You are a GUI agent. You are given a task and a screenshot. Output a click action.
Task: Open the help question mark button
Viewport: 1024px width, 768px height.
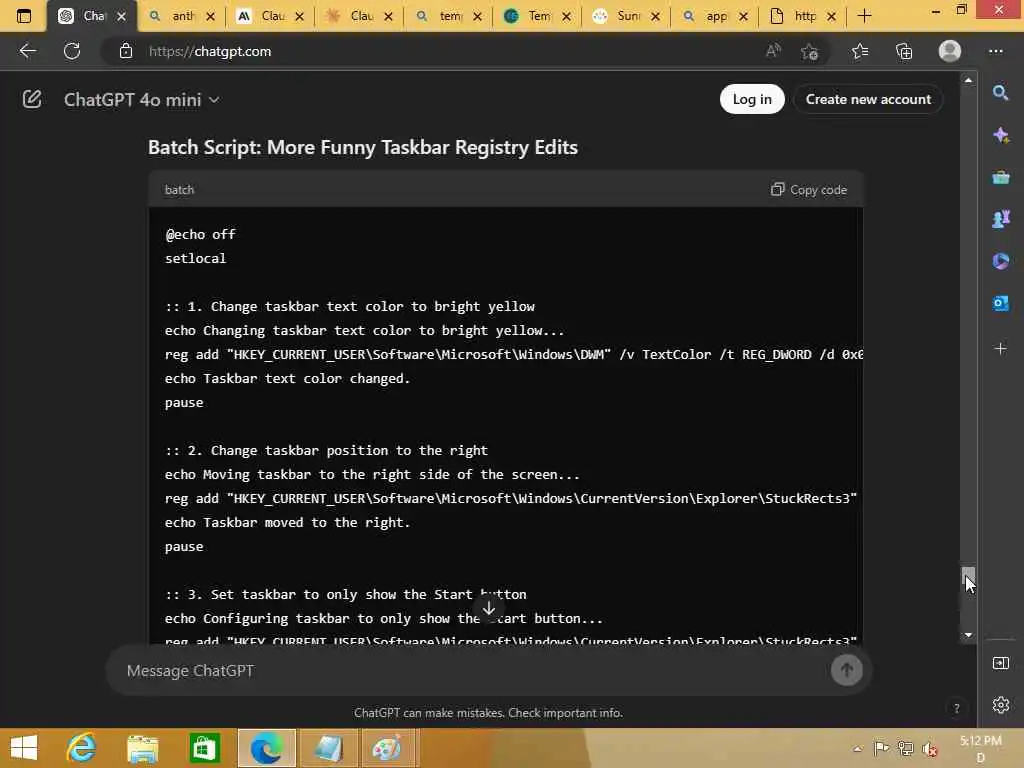pyautogui.click(x=957, y=709)
